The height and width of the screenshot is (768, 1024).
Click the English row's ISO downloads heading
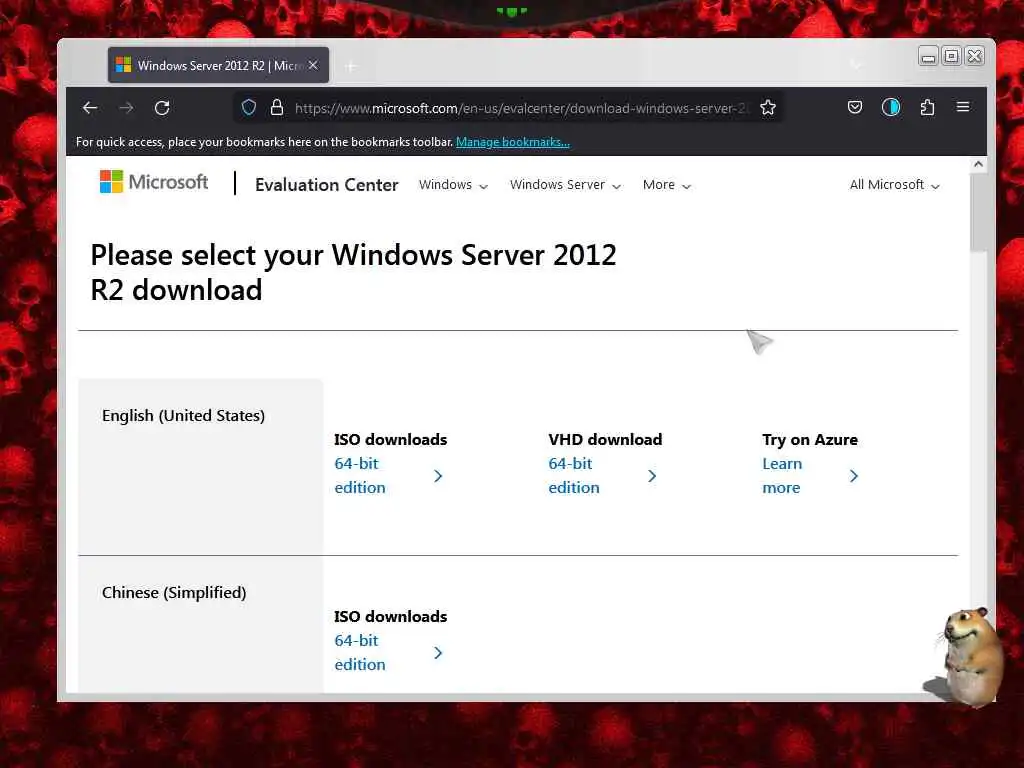pos(391,440)
